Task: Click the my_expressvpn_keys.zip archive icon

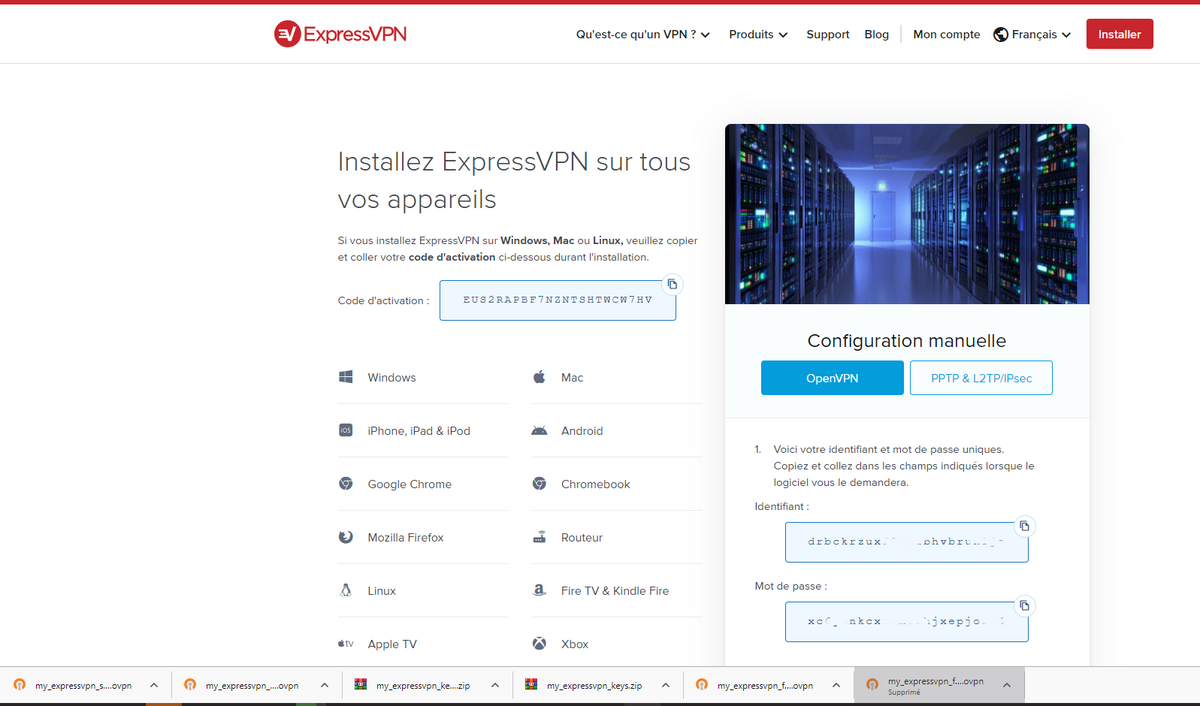Action: 531,685
